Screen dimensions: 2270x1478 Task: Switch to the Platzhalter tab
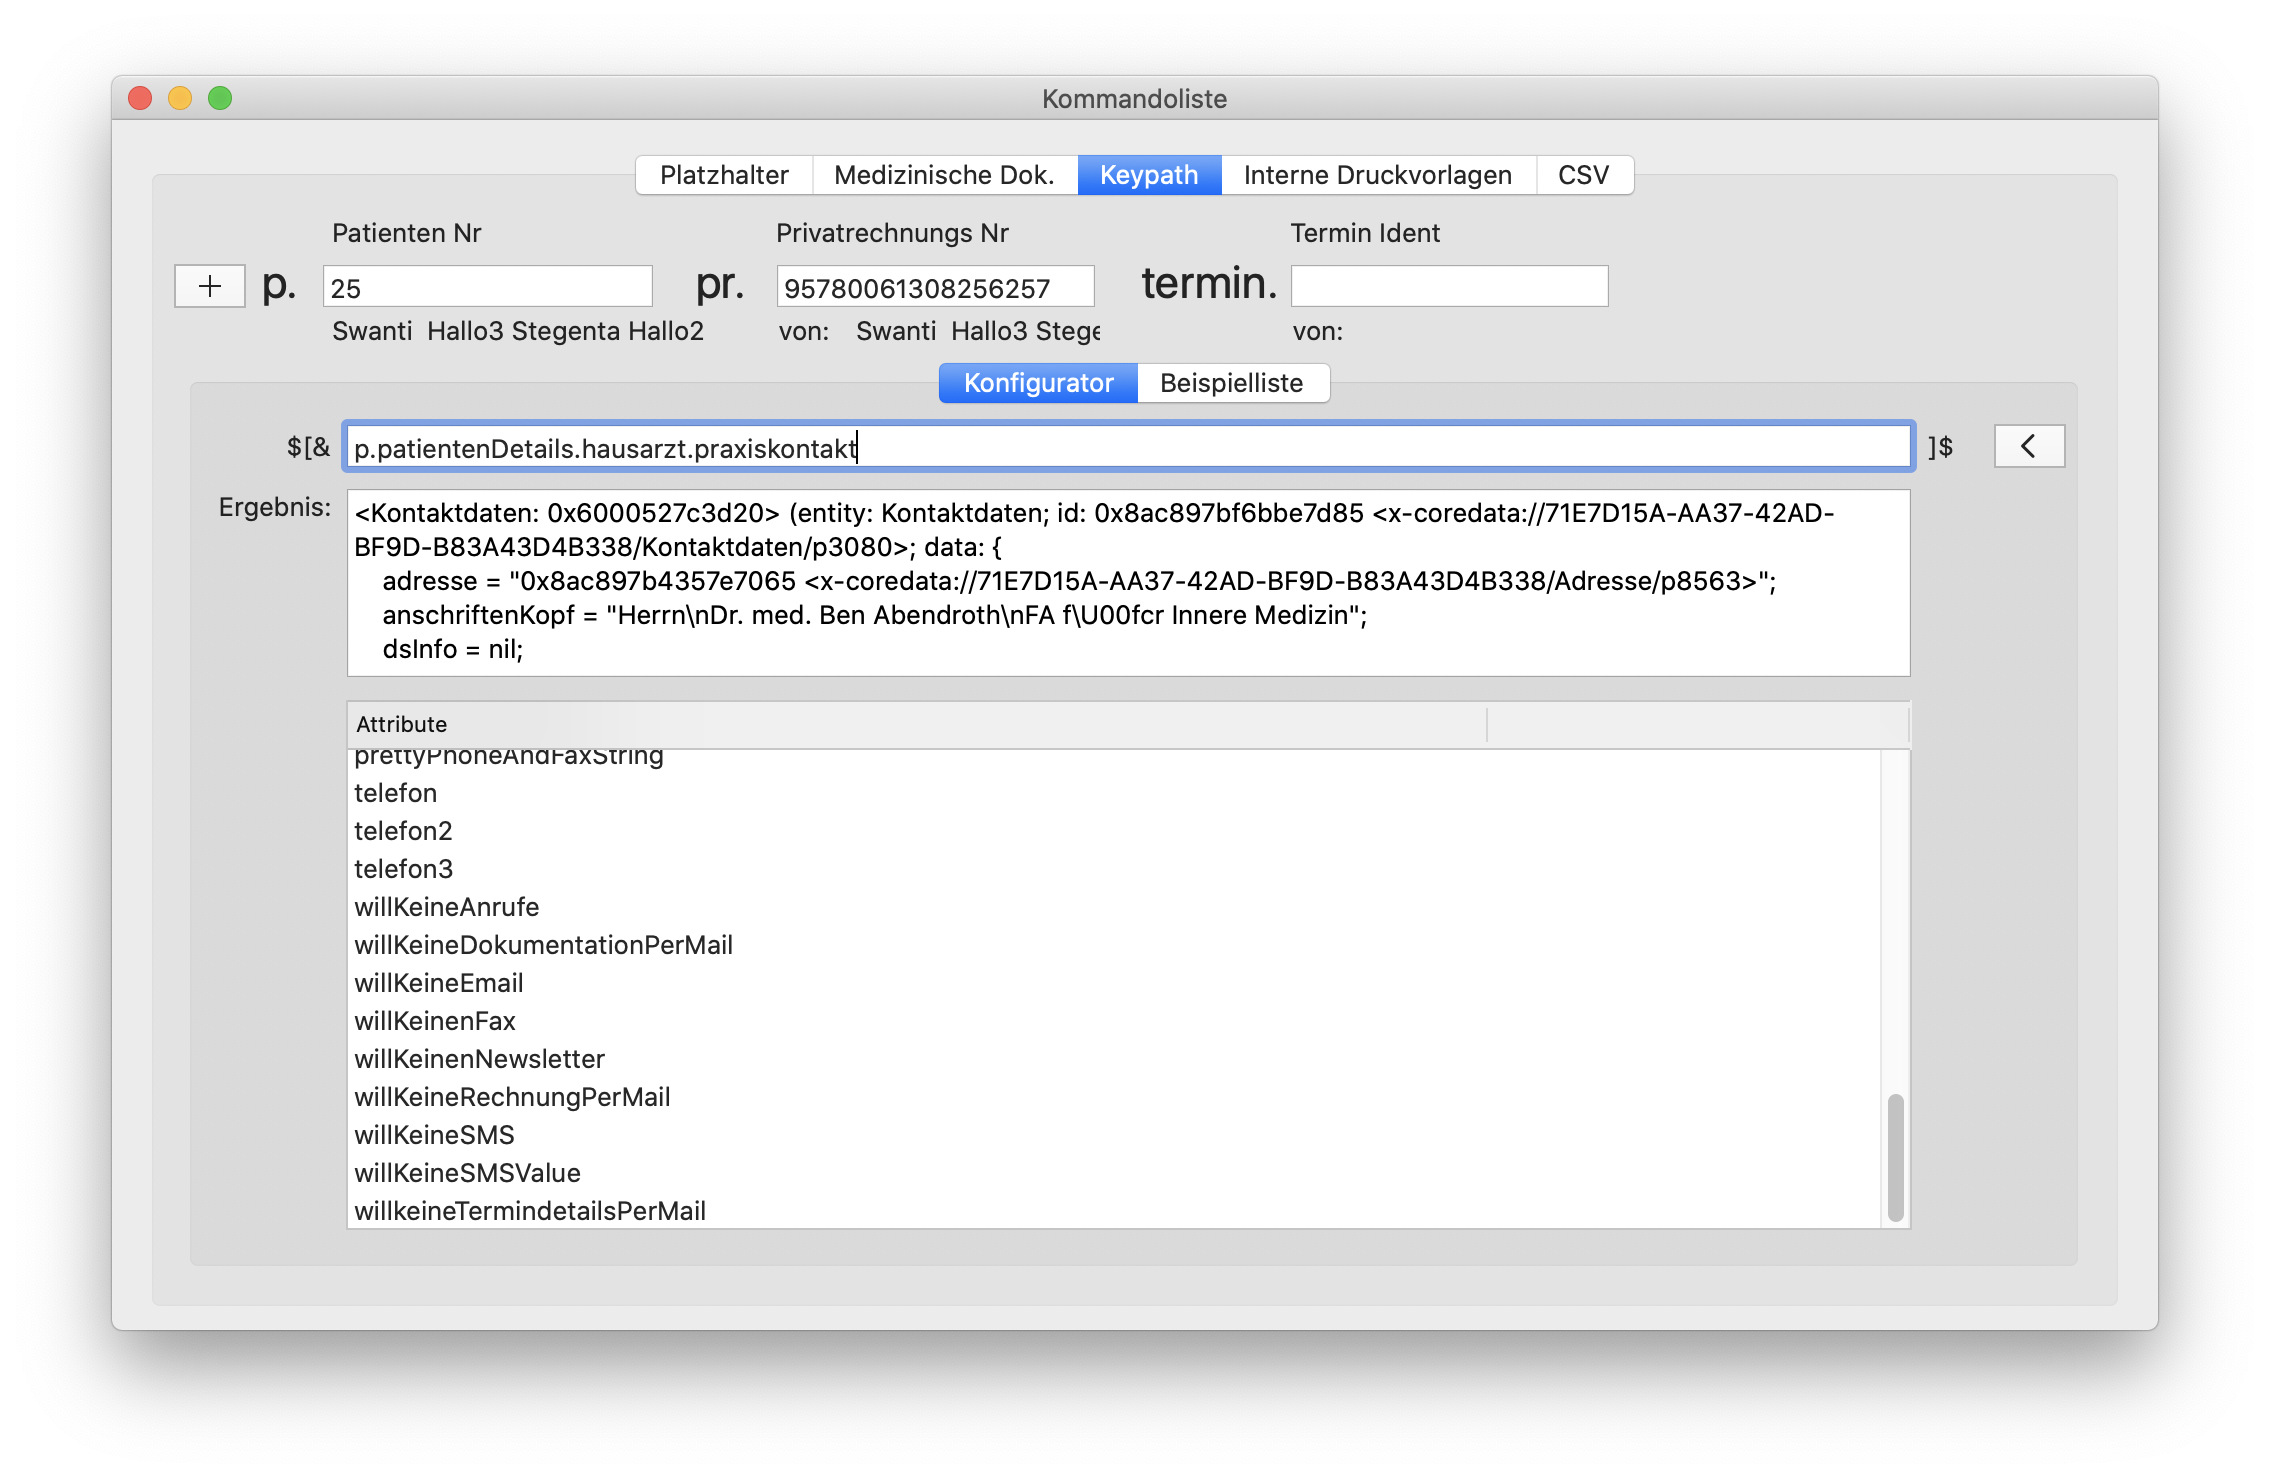click(x=724, y=175)
